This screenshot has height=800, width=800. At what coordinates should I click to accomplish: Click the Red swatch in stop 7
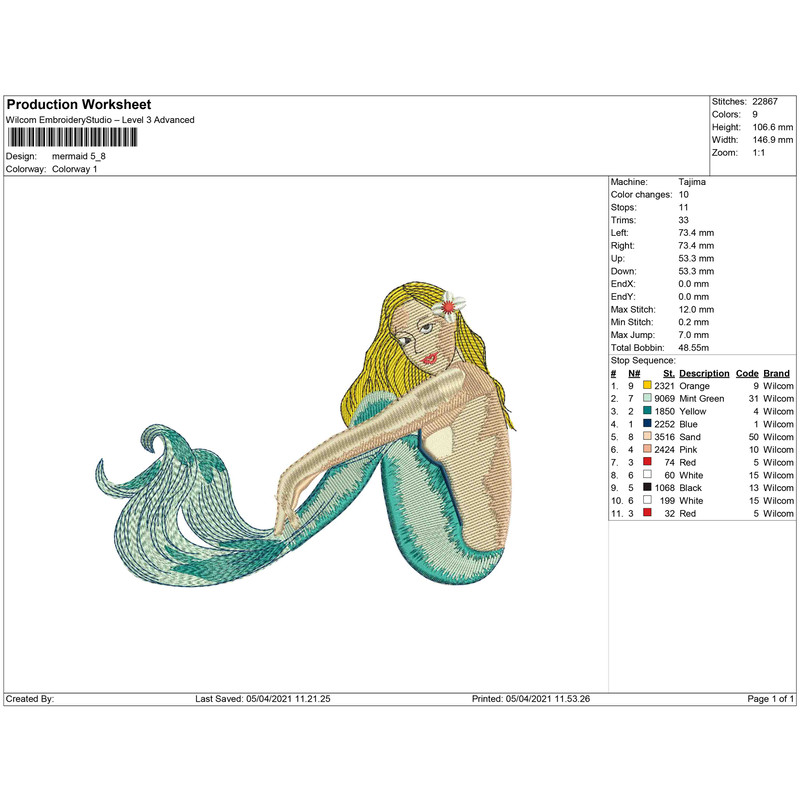[647, 462]
